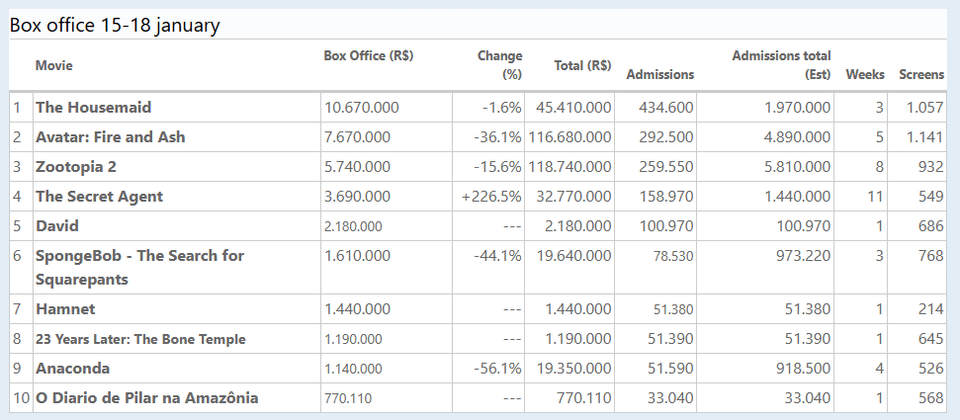960x420 pixels.
Task: Open O Diario de Pilar na Amazônia
Action: (x=147, y=398)
